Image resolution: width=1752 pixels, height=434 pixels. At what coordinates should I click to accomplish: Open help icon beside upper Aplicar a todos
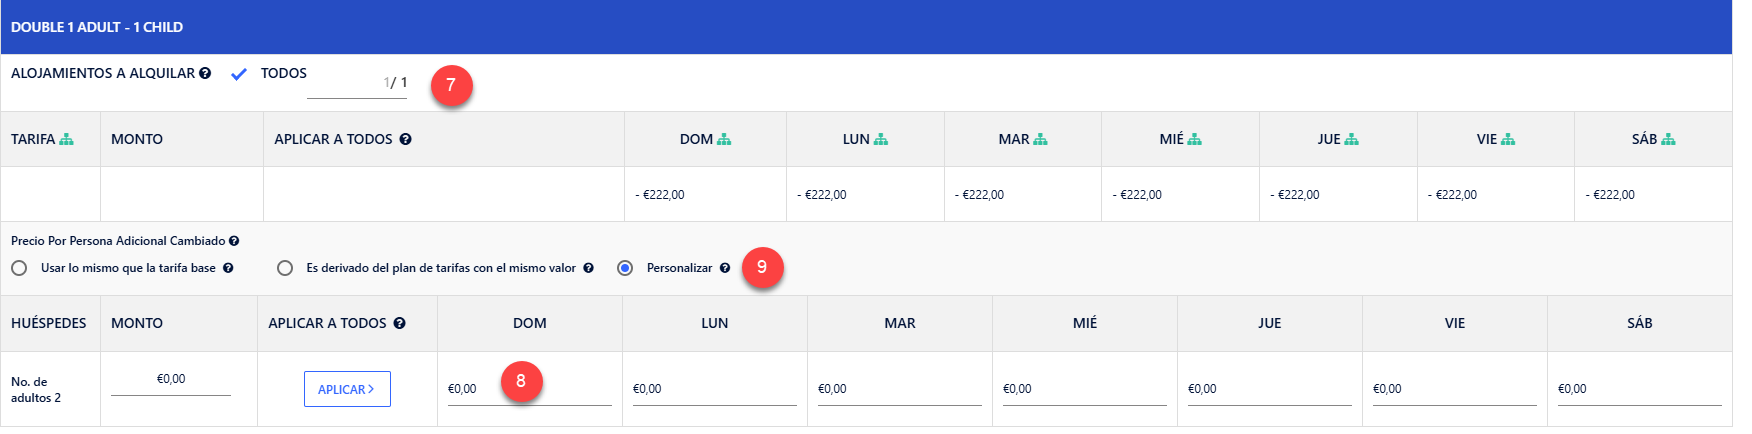pos(405,139)
